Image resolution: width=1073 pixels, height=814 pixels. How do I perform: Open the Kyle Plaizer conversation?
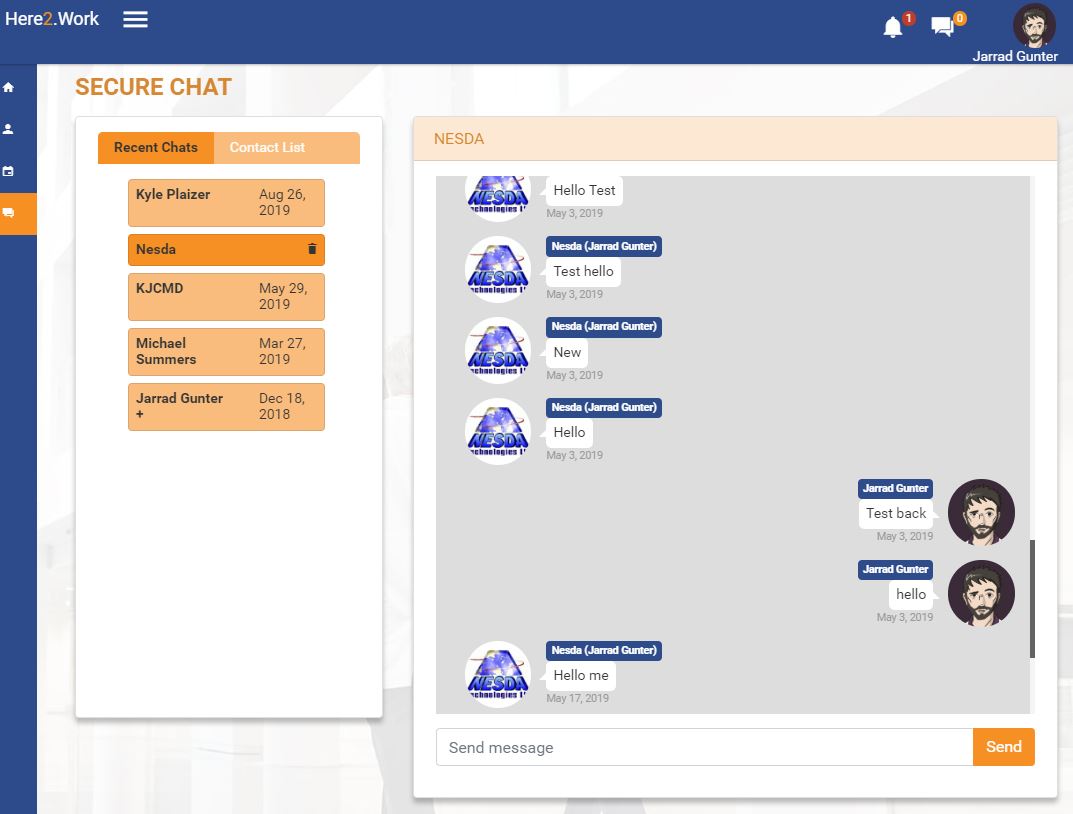pos(225,202)
